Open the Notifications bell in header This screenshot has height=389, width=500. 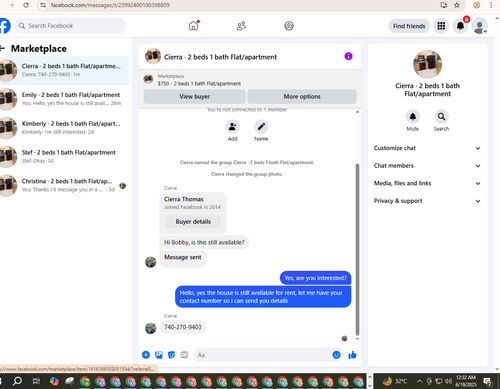pyautogui.click(x=460, y=26)
